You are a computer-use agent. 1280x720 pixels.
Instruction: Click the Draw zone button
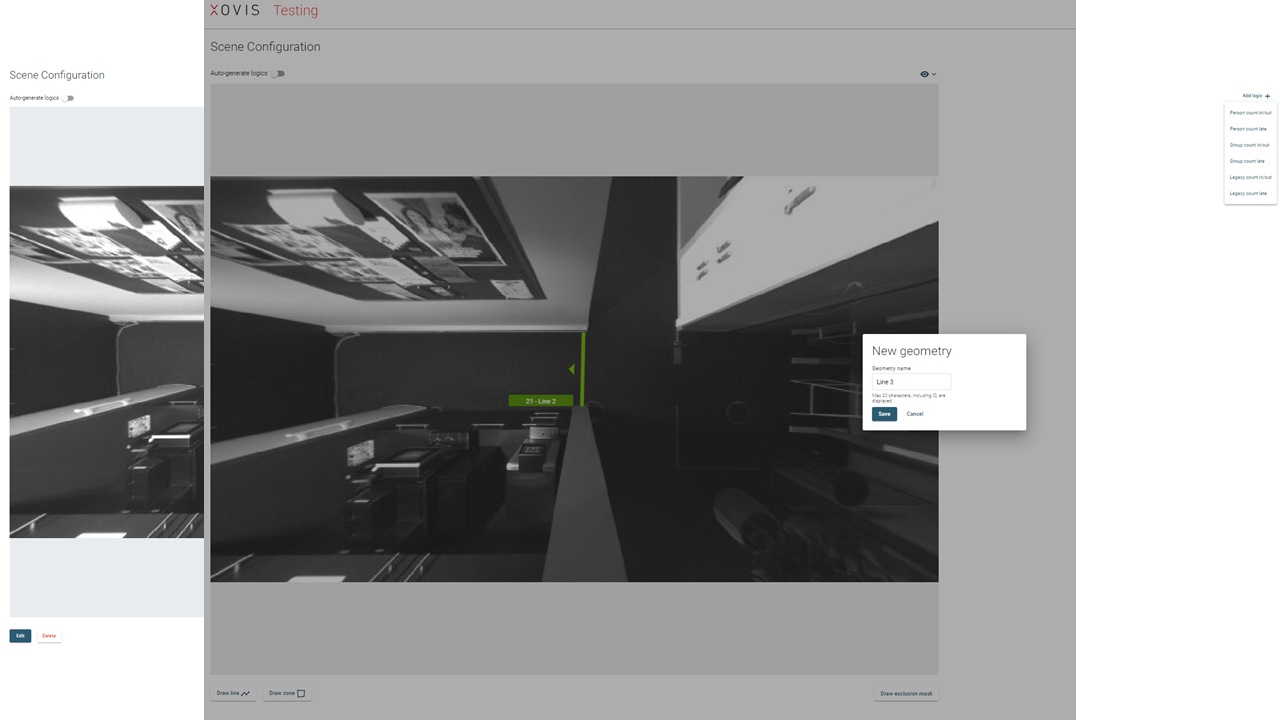pos(287,693)
